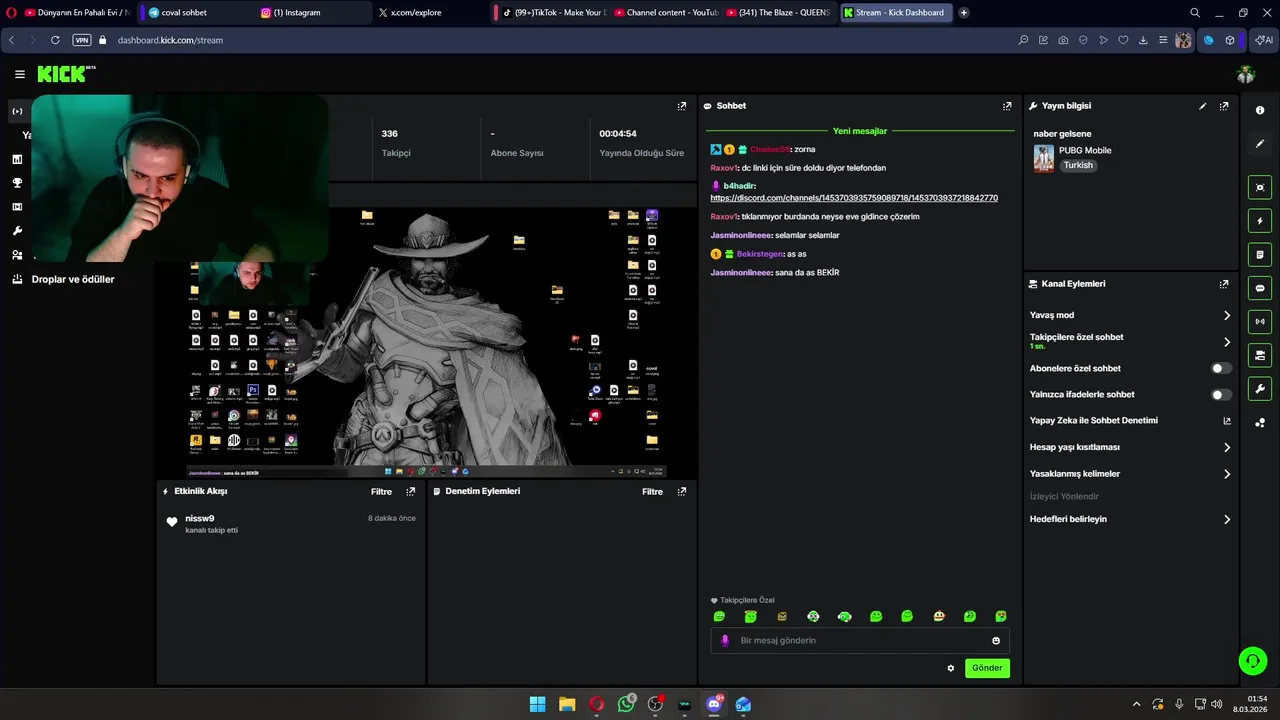Viewport: 1280px width, 720px height.
Task: Switch to the Instagram browser tab
Action: (x=311, y=13)
